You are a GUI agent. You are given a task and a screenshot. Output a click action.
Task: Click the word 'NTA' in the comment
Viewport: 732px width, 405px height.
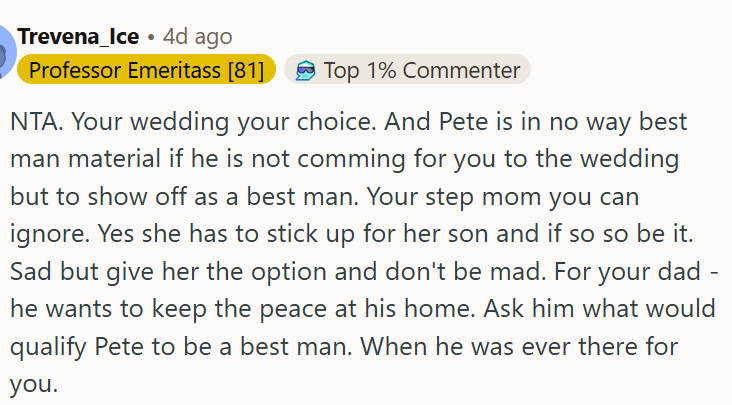point(35,122)
